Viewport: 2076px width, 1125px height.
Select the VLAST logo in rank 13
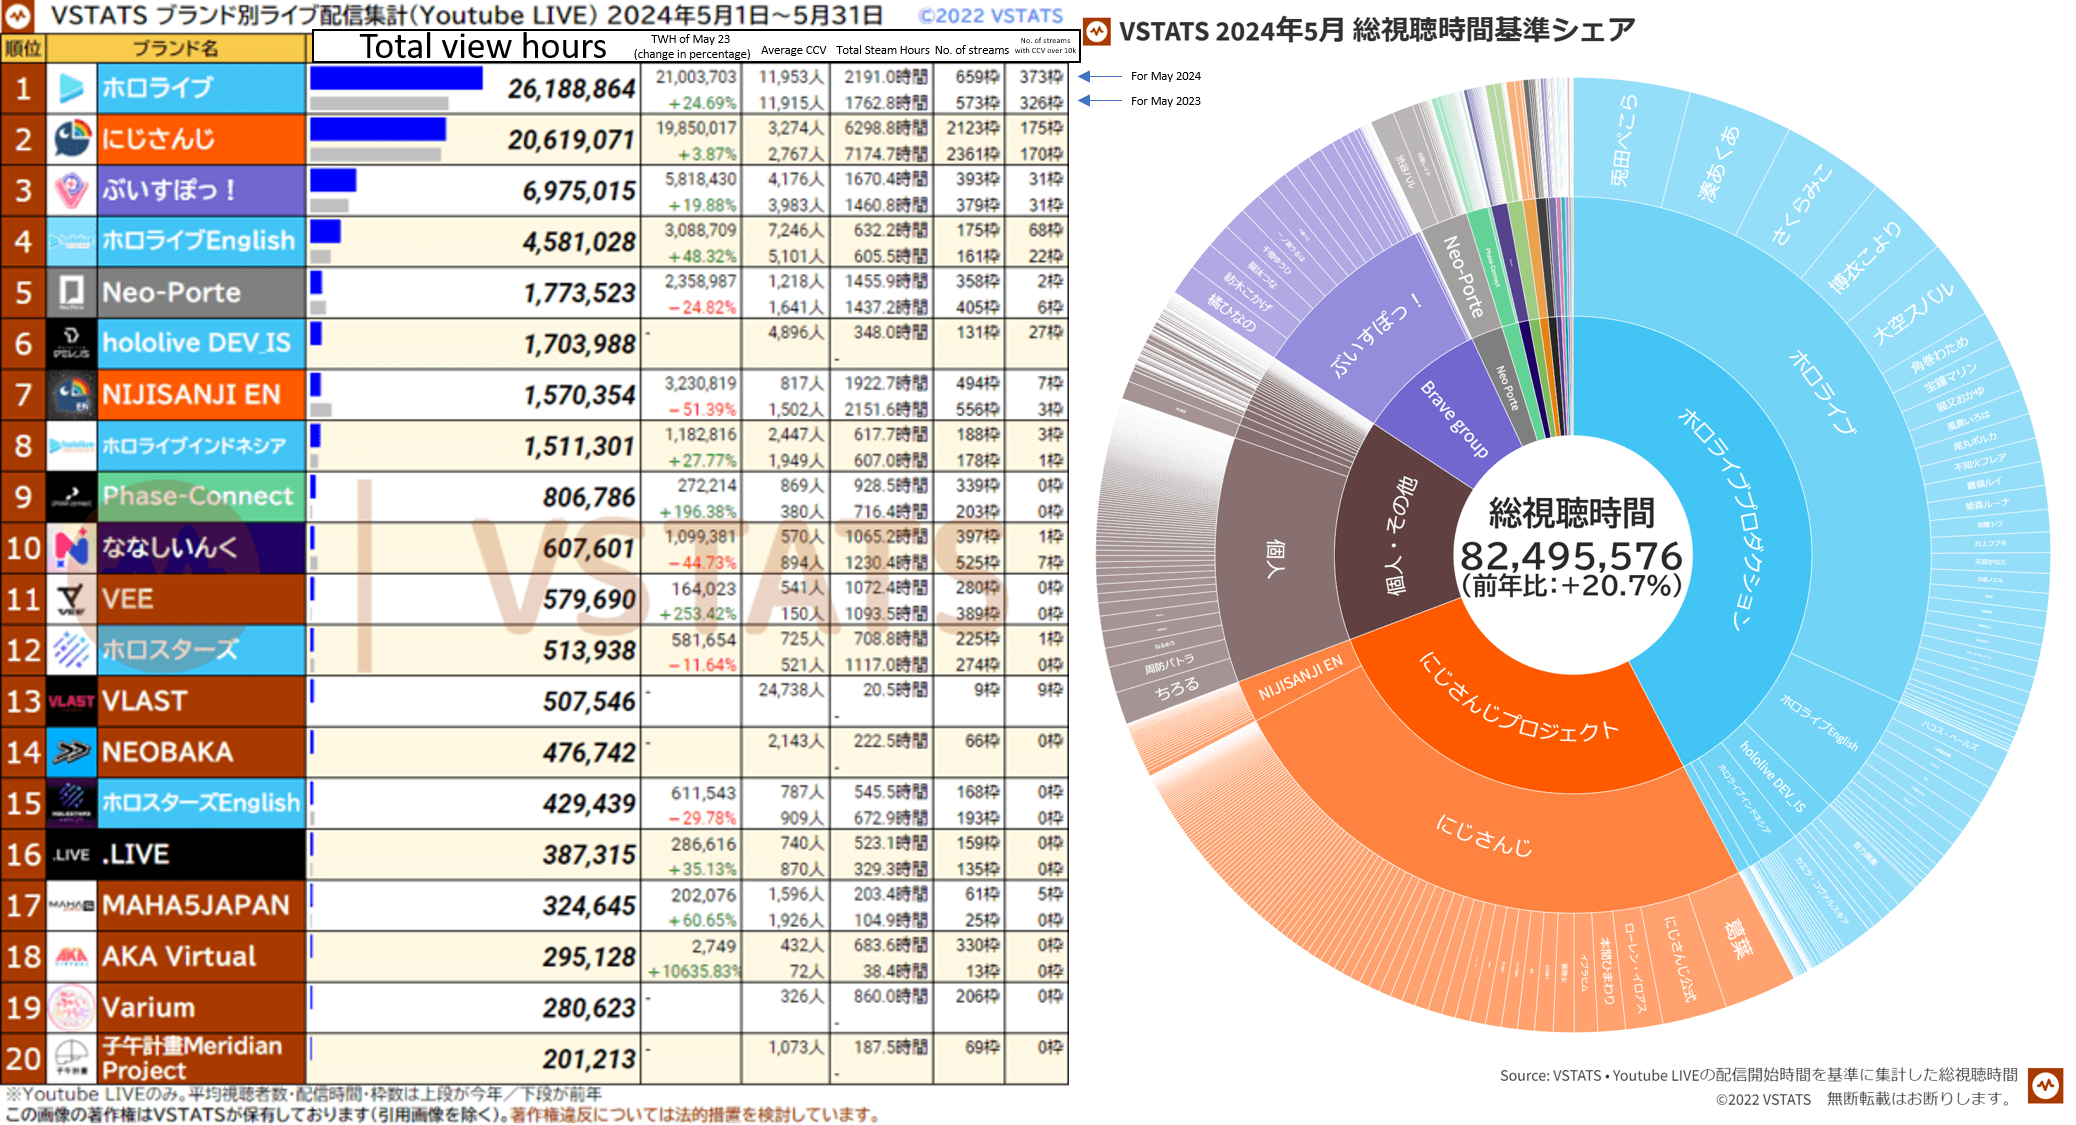(x=71, y=700)
